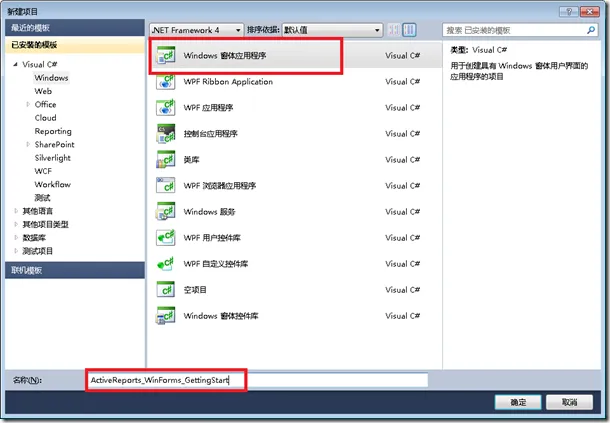610x423 pixels.
Task: Click the WPF 浏览器应用程序 template icon
Action: point(166,186)
